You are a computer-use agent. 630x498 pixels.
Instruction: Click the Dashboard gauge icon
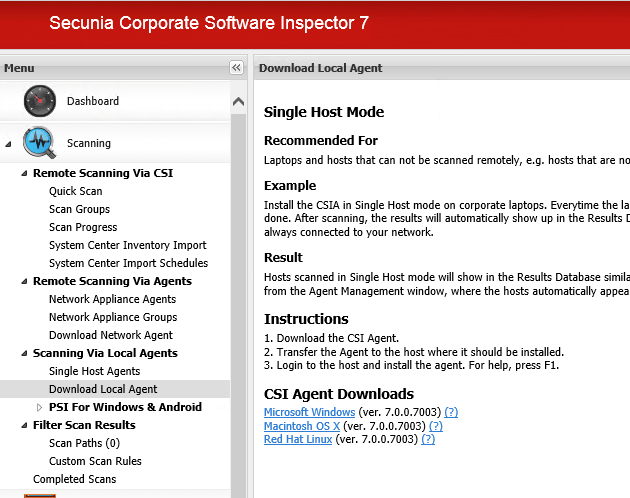(x=40, y=101)
